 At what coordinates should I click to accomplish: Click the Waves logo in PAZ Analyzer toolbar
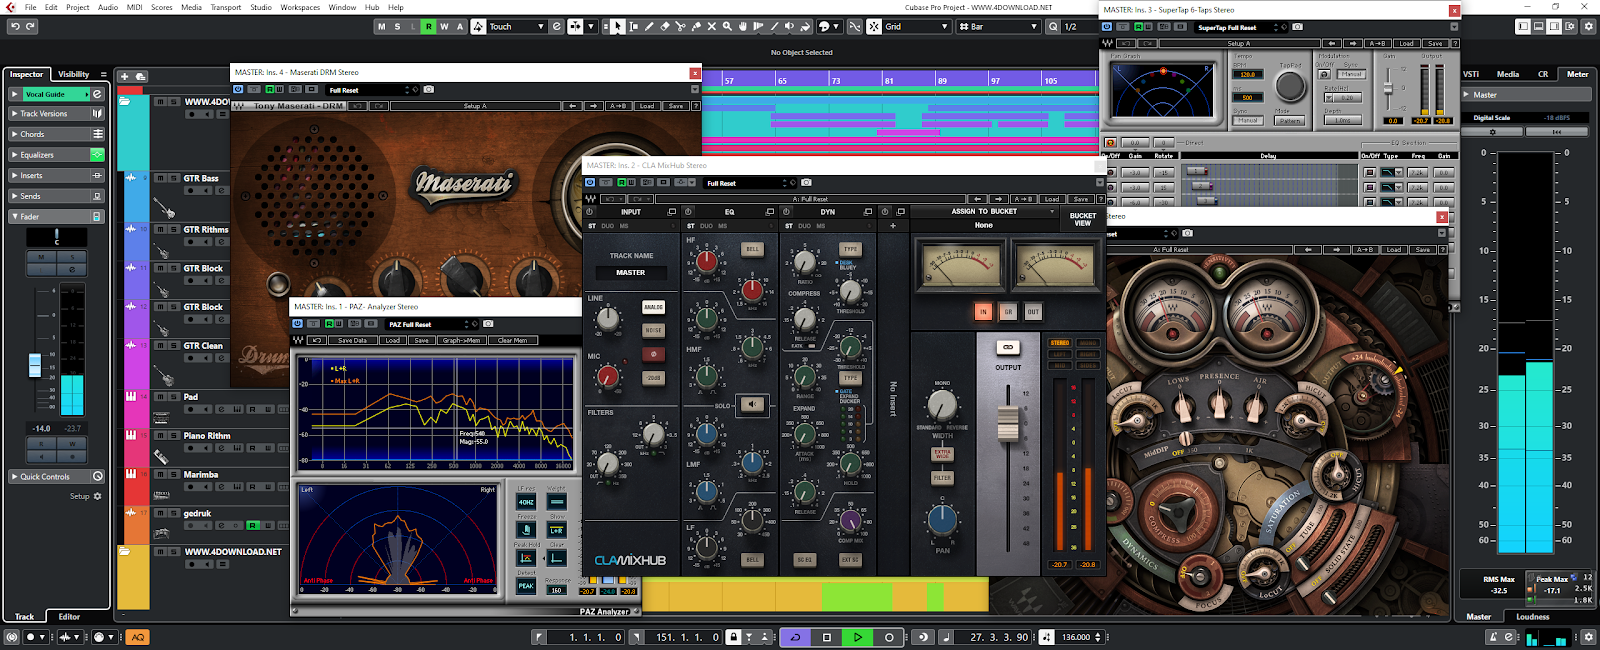(x=298, y=340)
